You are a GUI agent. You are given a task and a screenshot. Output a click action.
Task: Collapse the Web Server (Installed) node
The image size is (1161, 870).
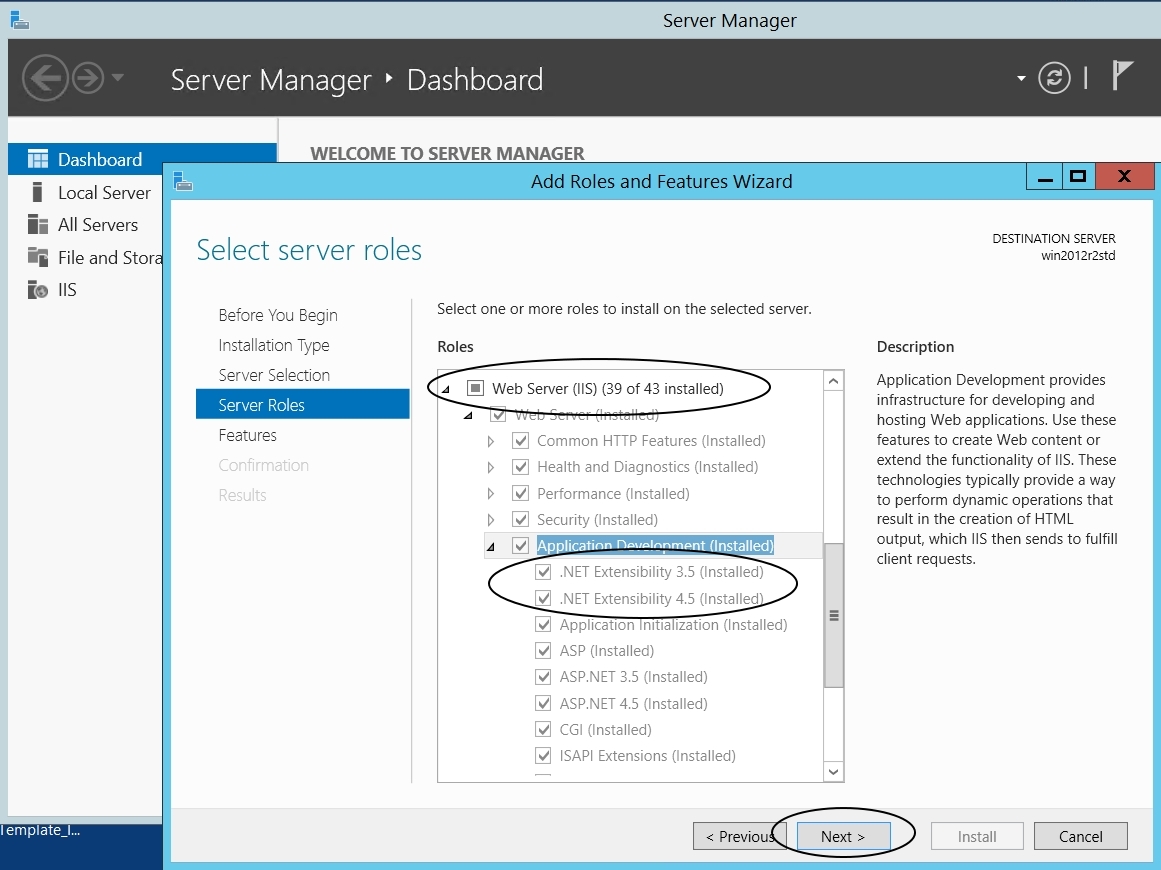pyautogui.click(x=468, y=415)
